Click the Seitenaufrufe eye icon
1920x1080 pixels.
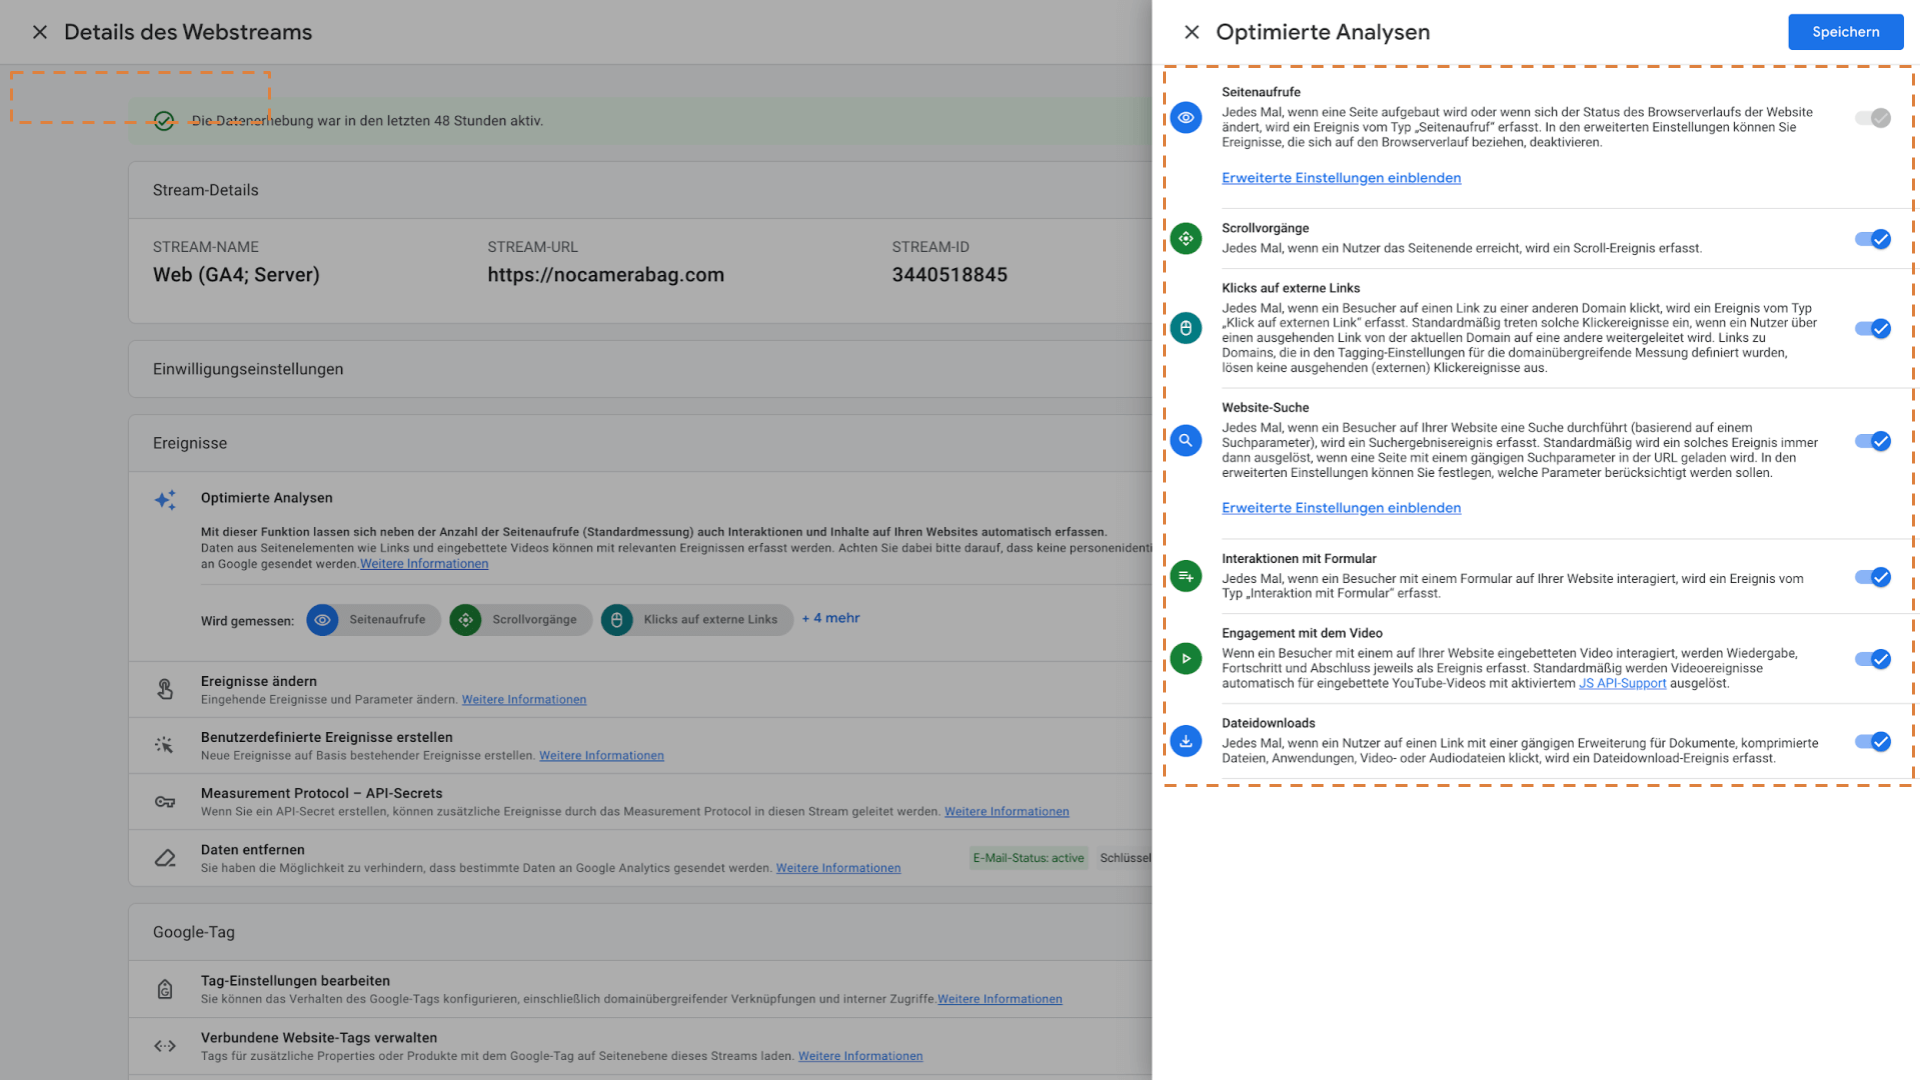(1186, 118)
